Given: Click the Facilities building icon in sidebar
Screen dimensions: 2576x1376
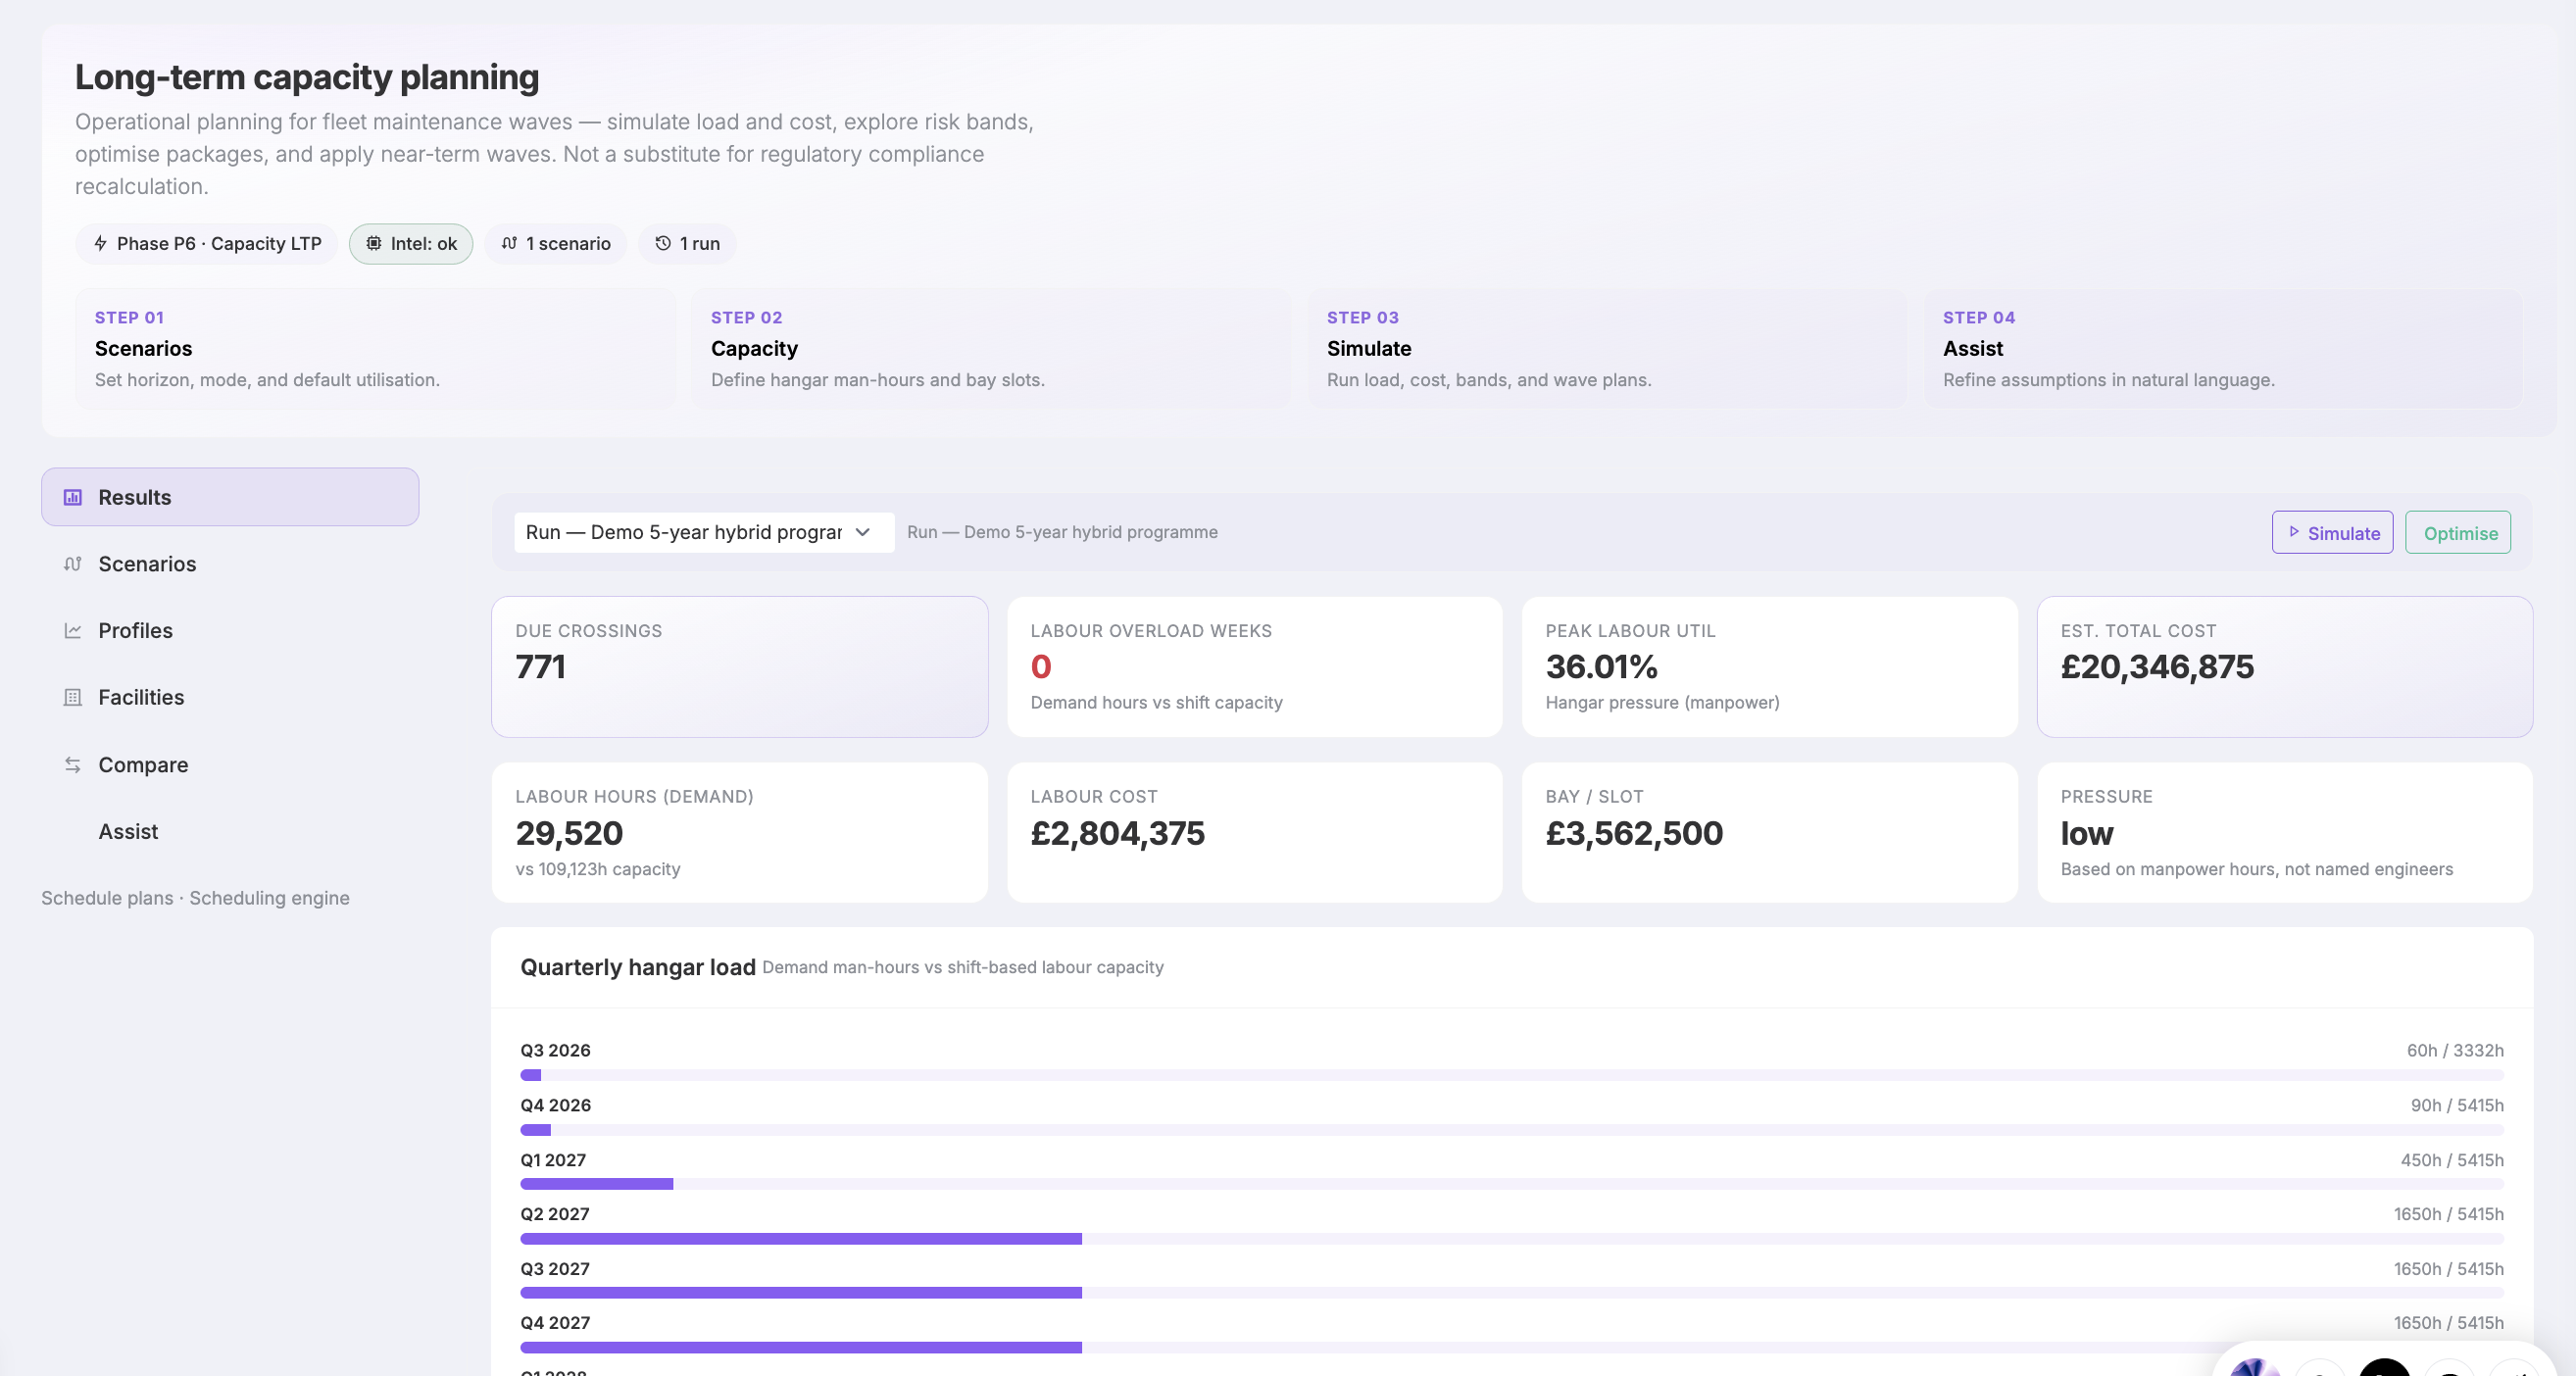Looking at the screenshot, I should click(72, 698).
